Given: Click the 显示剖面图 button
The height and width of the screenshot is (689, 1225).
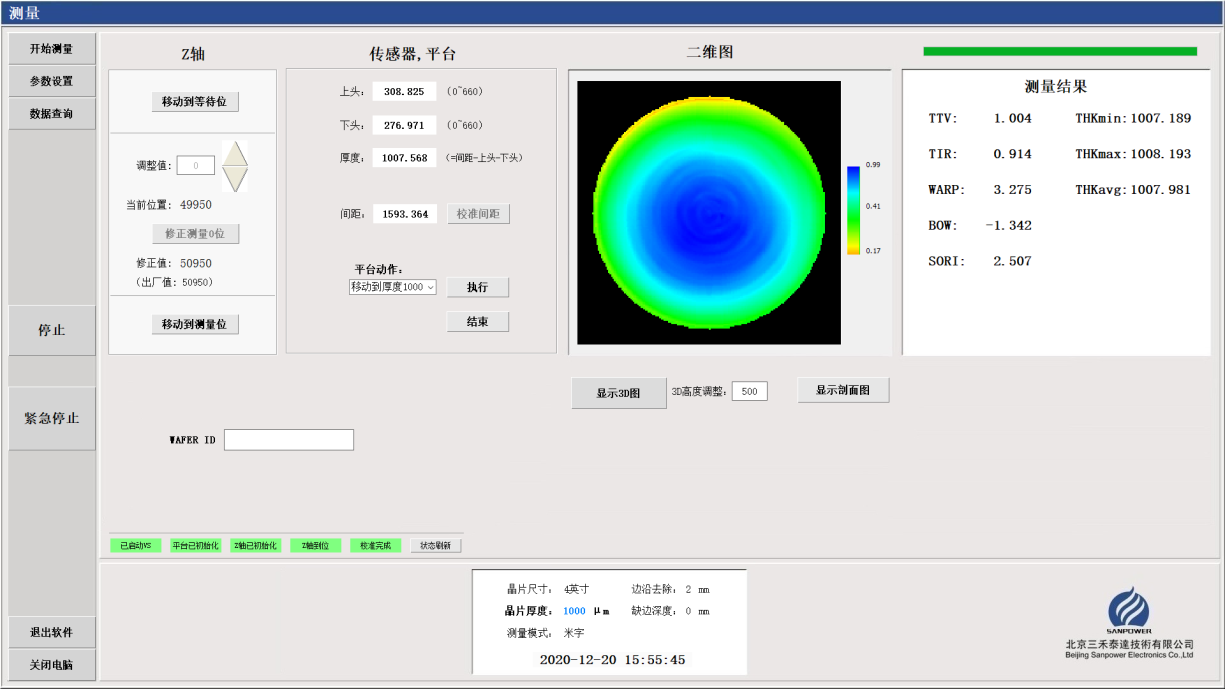Looking at the screenshot, I should coord(842,390).
